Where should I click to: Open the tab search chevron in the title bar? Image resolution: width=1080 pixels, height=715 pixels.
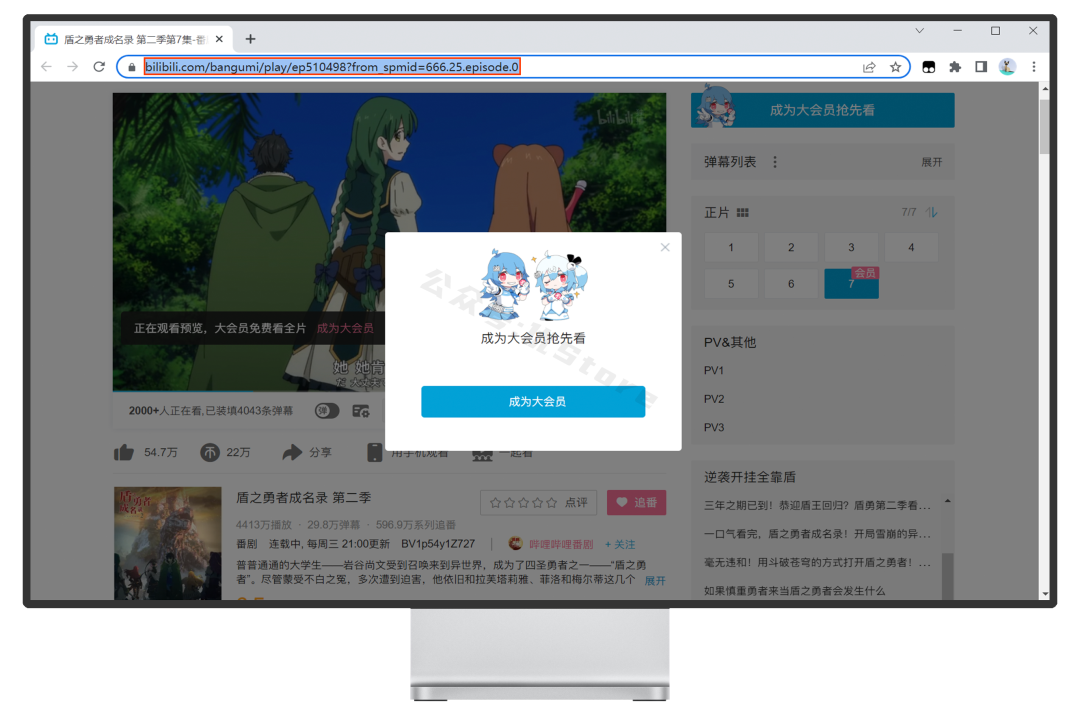pyautogui.click(x=920, y=30)
